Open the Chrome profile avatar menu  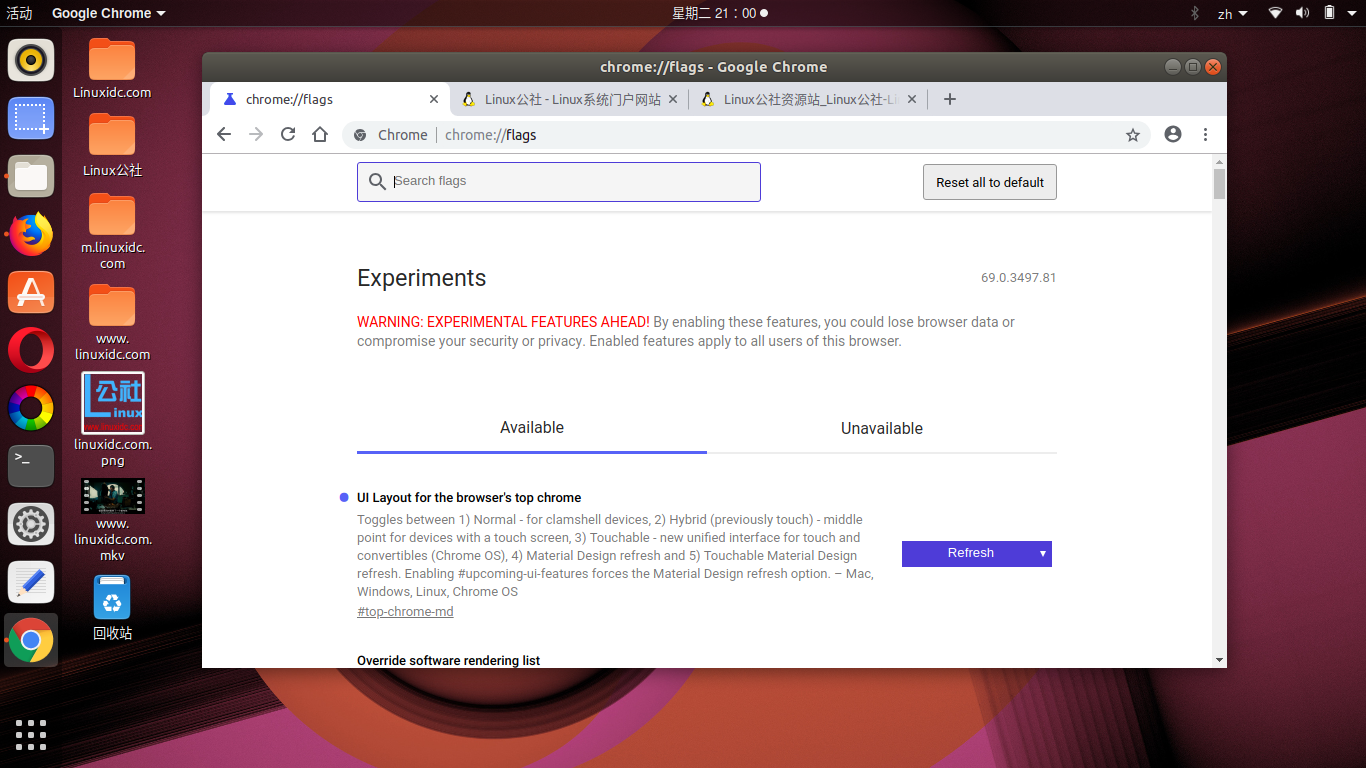(1173, 135)
